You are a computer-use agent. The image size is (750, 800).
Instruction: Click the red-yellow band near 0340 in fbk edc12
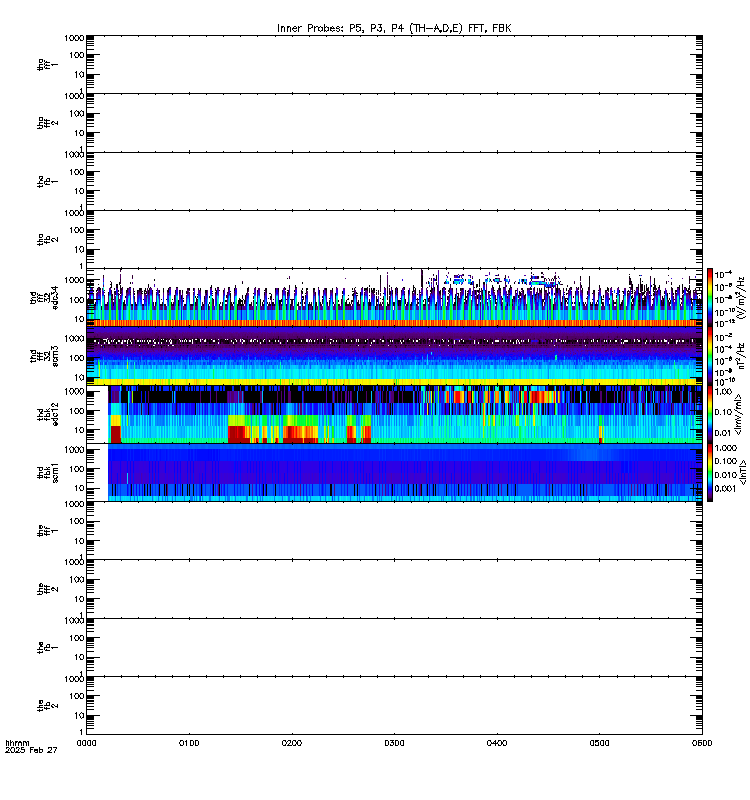459,396
